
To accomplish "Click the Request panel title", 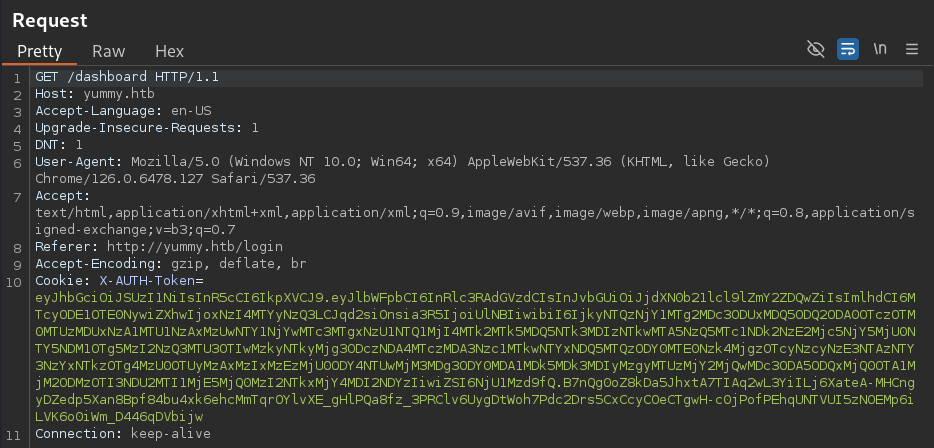I will (x=50, y=20).
